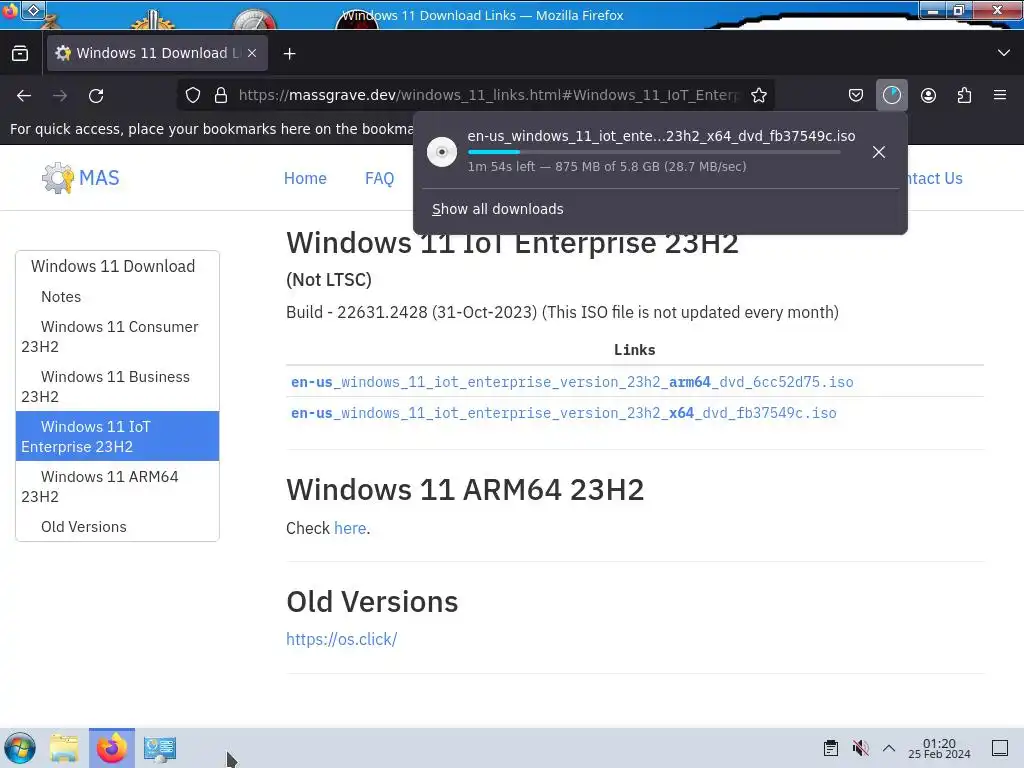Bookmark this page with the star
This screenshot has height=768, width=1024.
[x=759, y=95]
